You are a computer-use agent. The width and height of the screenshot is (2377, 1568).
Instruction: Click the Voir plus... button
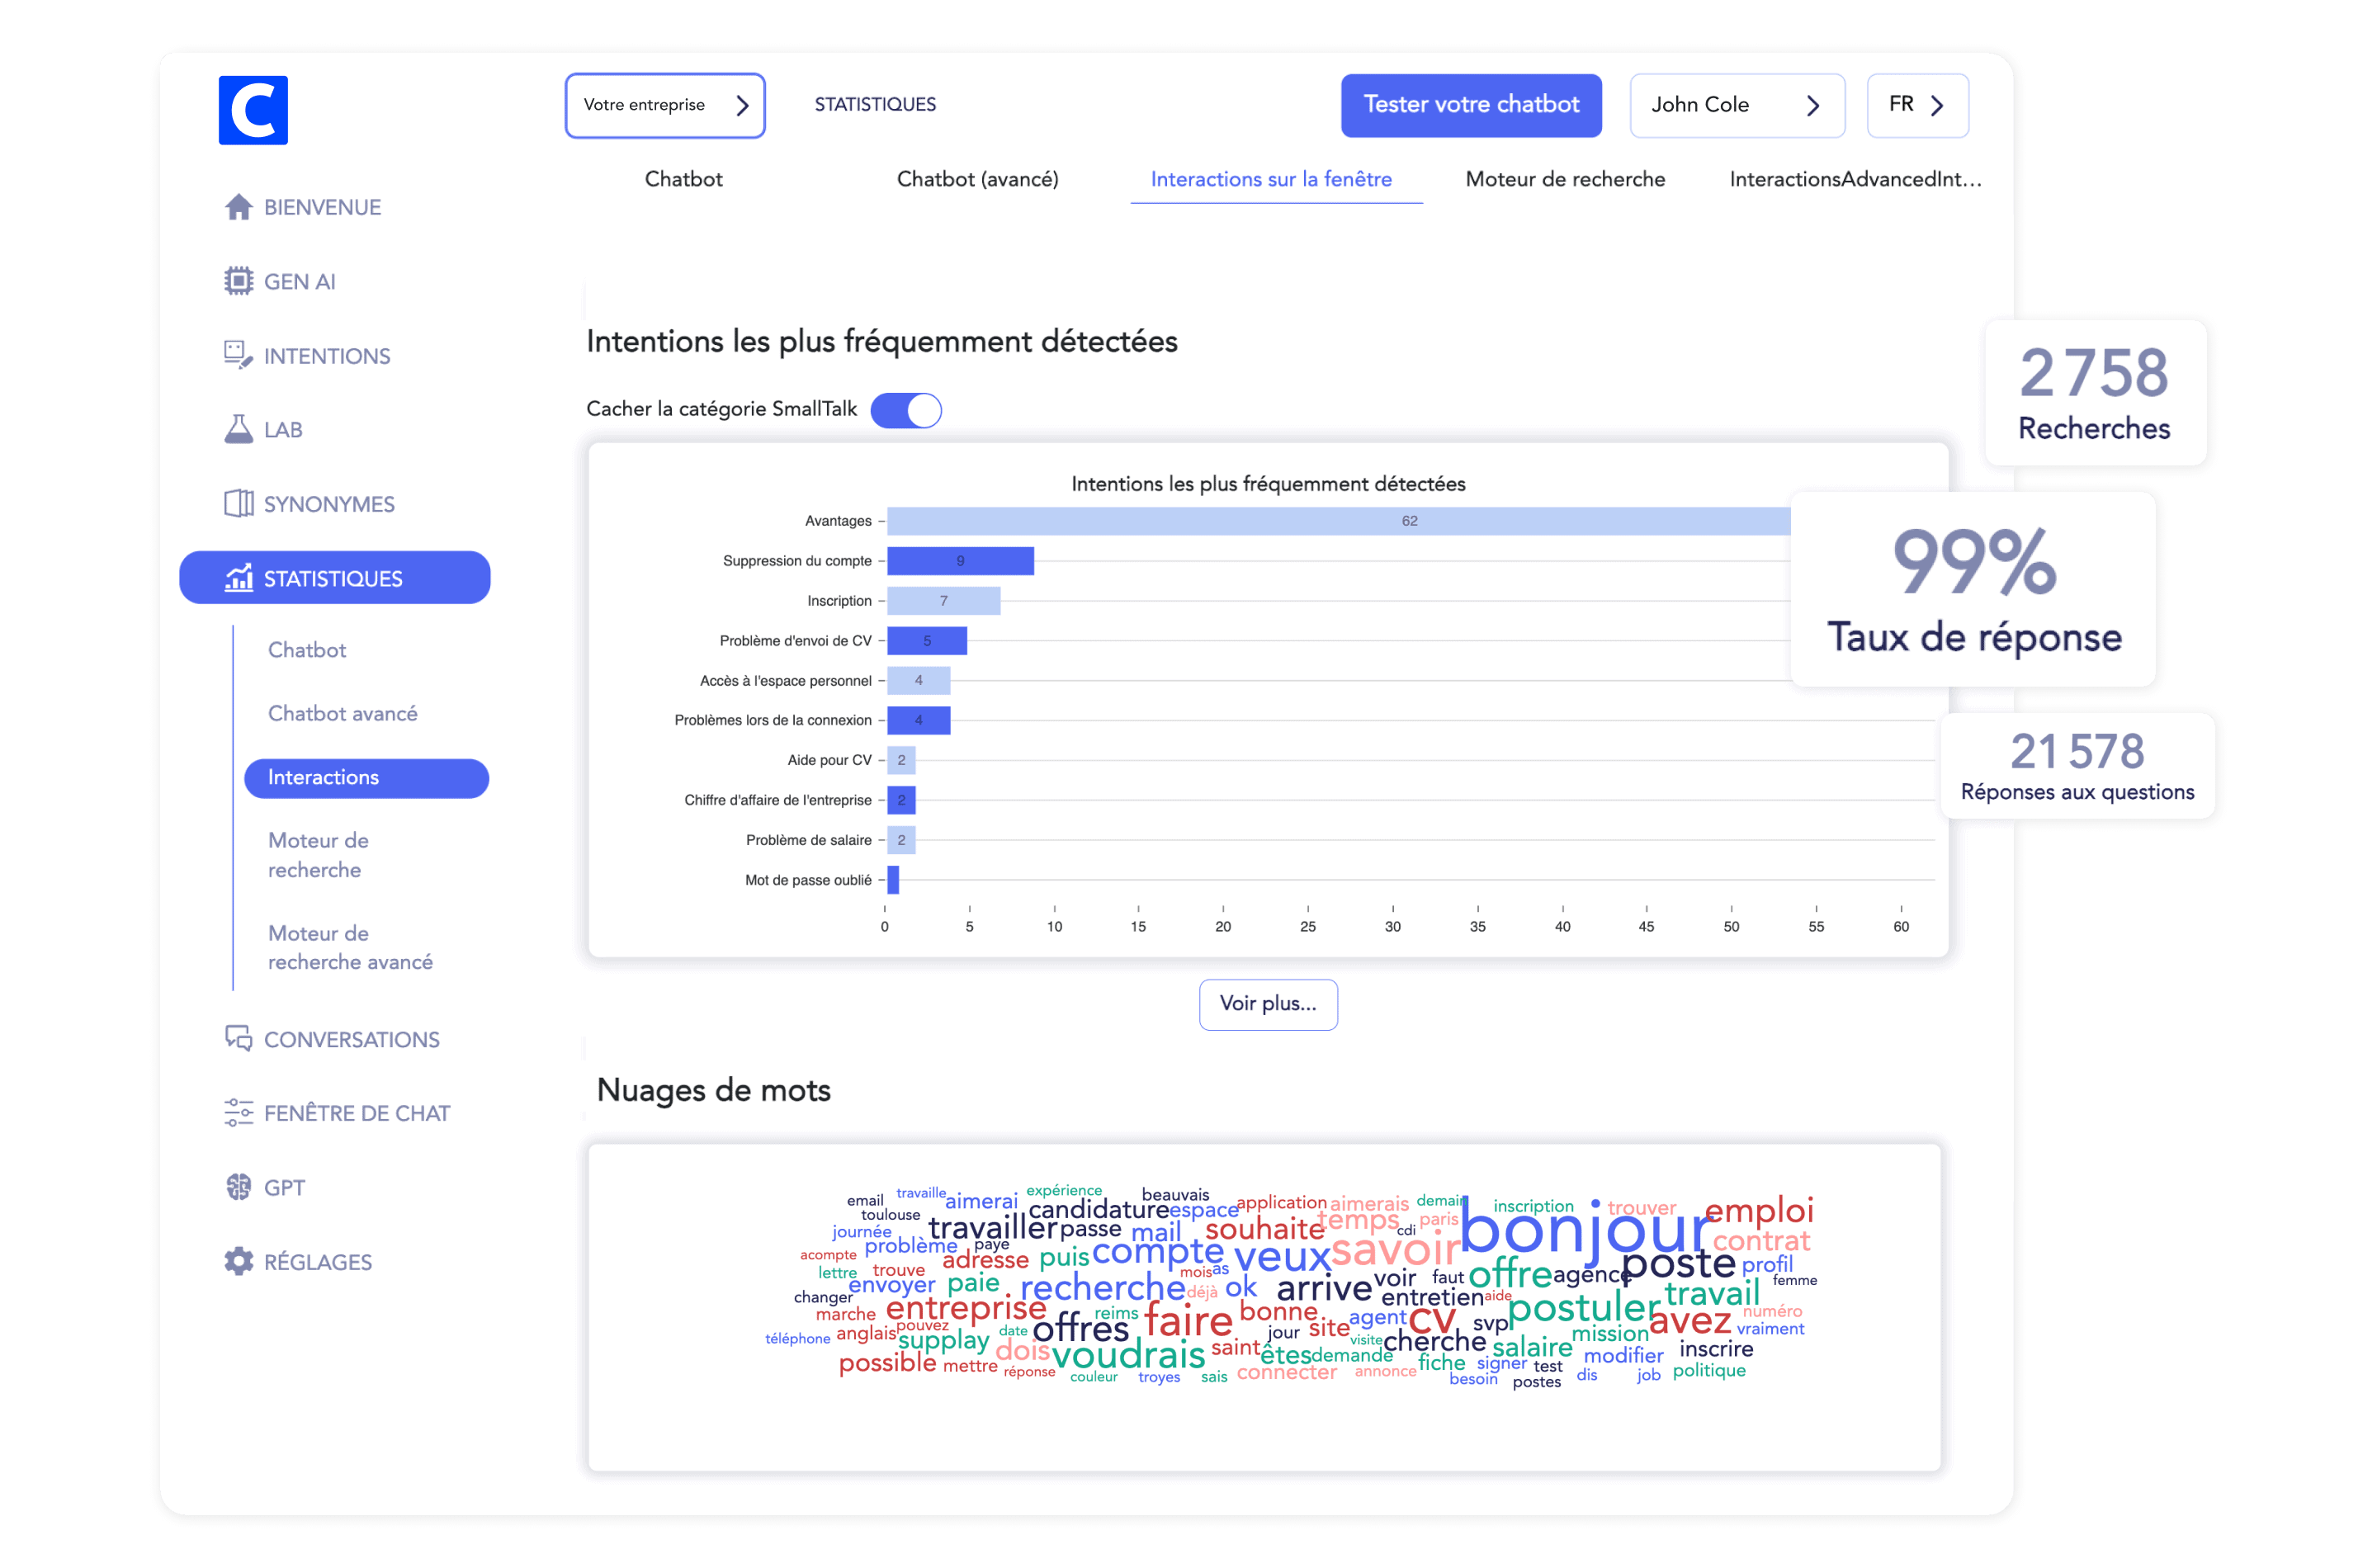click(x=1267, y=1004)
